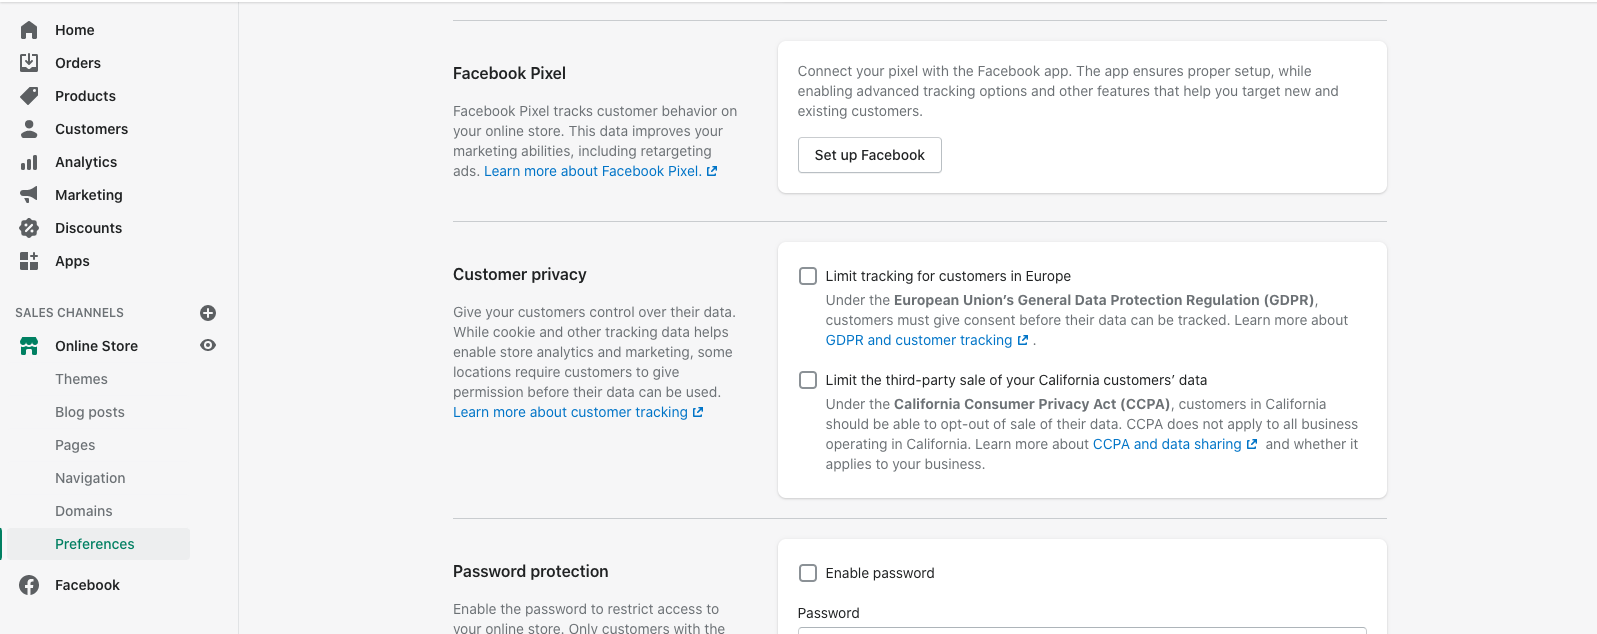The image size is (1597, 634).
Task: Click the Facebook logo icon in sidebar
Action: click(x=29, y=585)
